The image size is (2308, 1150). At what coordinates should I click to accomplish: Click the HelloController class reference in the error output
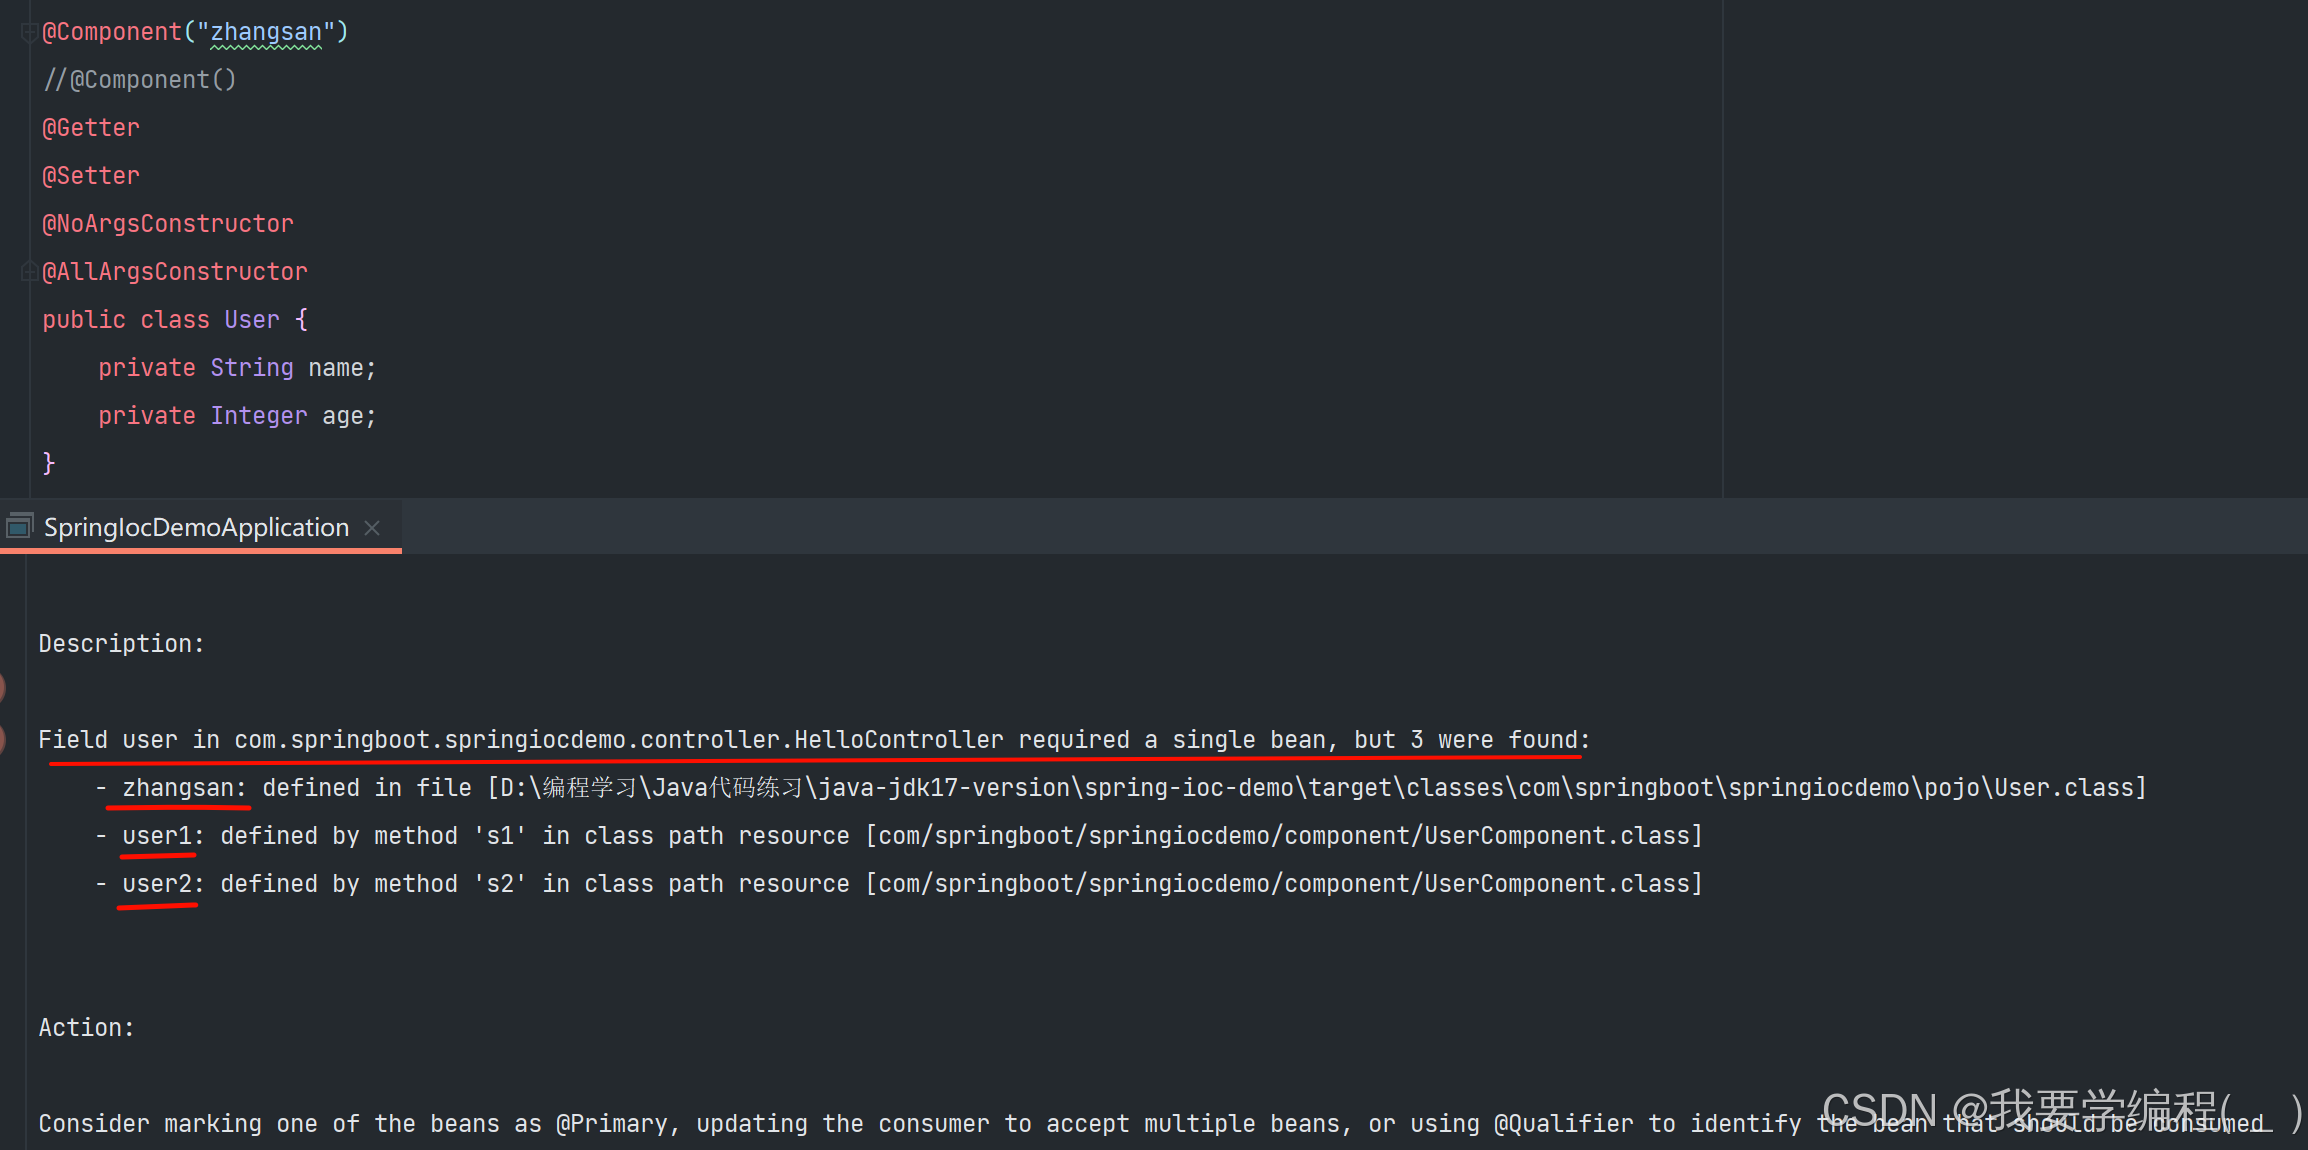(x=898, y=740)
